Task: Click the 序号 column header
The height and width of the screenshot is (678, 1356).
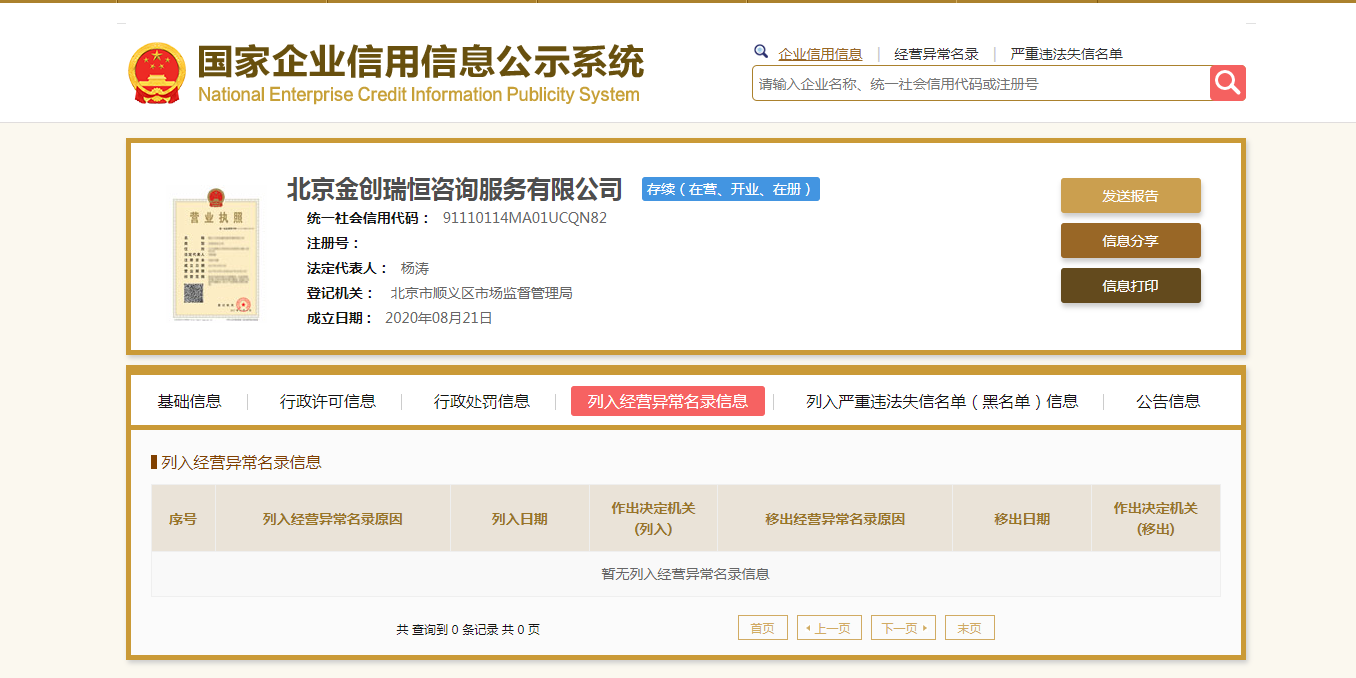Action: point(183,519)
